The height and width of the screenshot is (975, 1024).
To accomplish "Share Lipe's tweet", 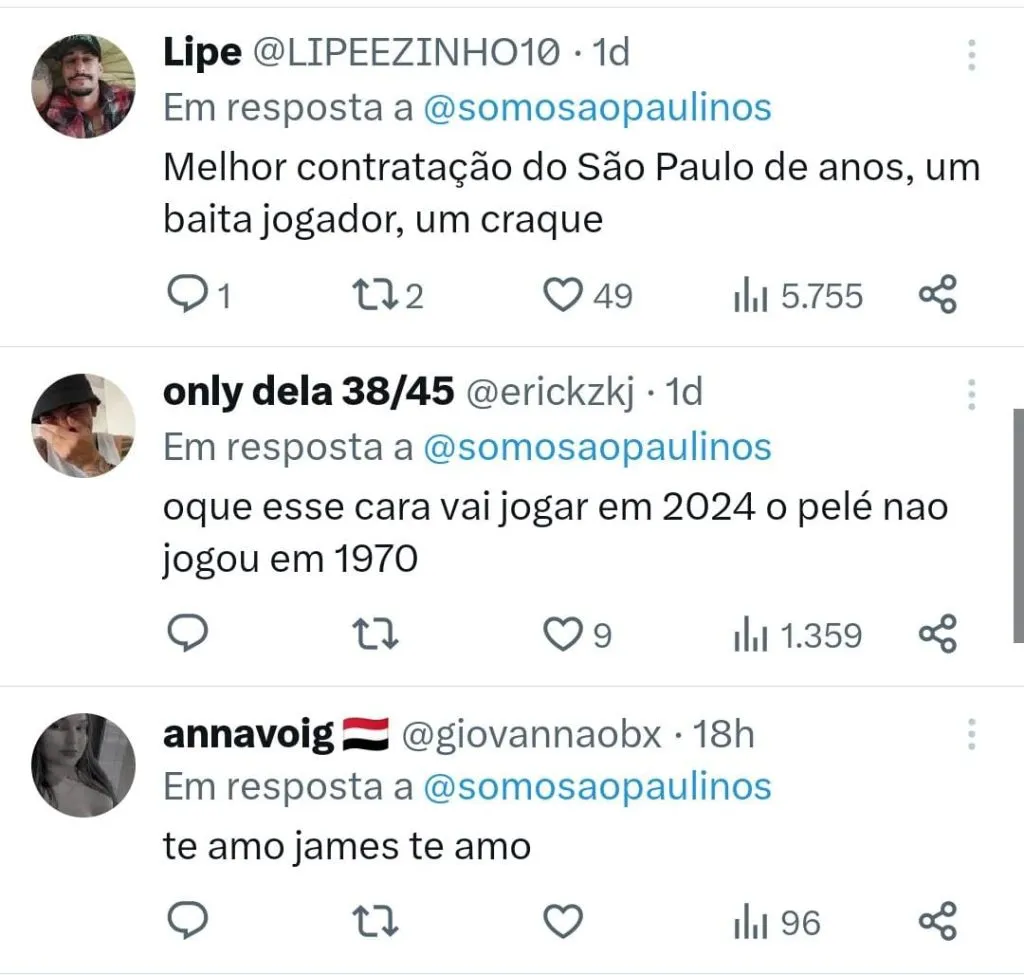I will point(937,295).
